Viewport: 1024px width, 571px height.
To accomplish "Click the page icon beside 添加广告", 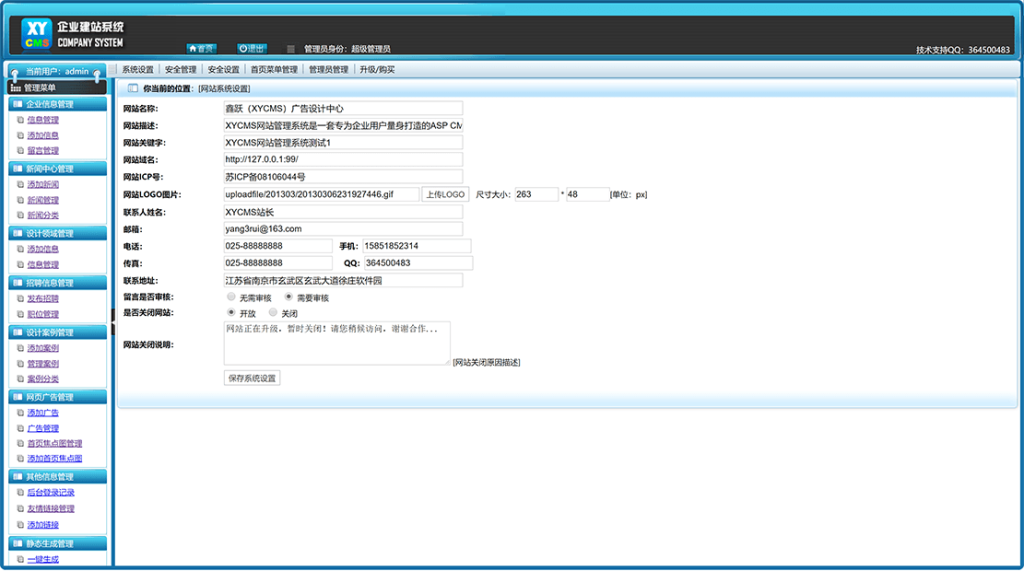I will [20, 413].
